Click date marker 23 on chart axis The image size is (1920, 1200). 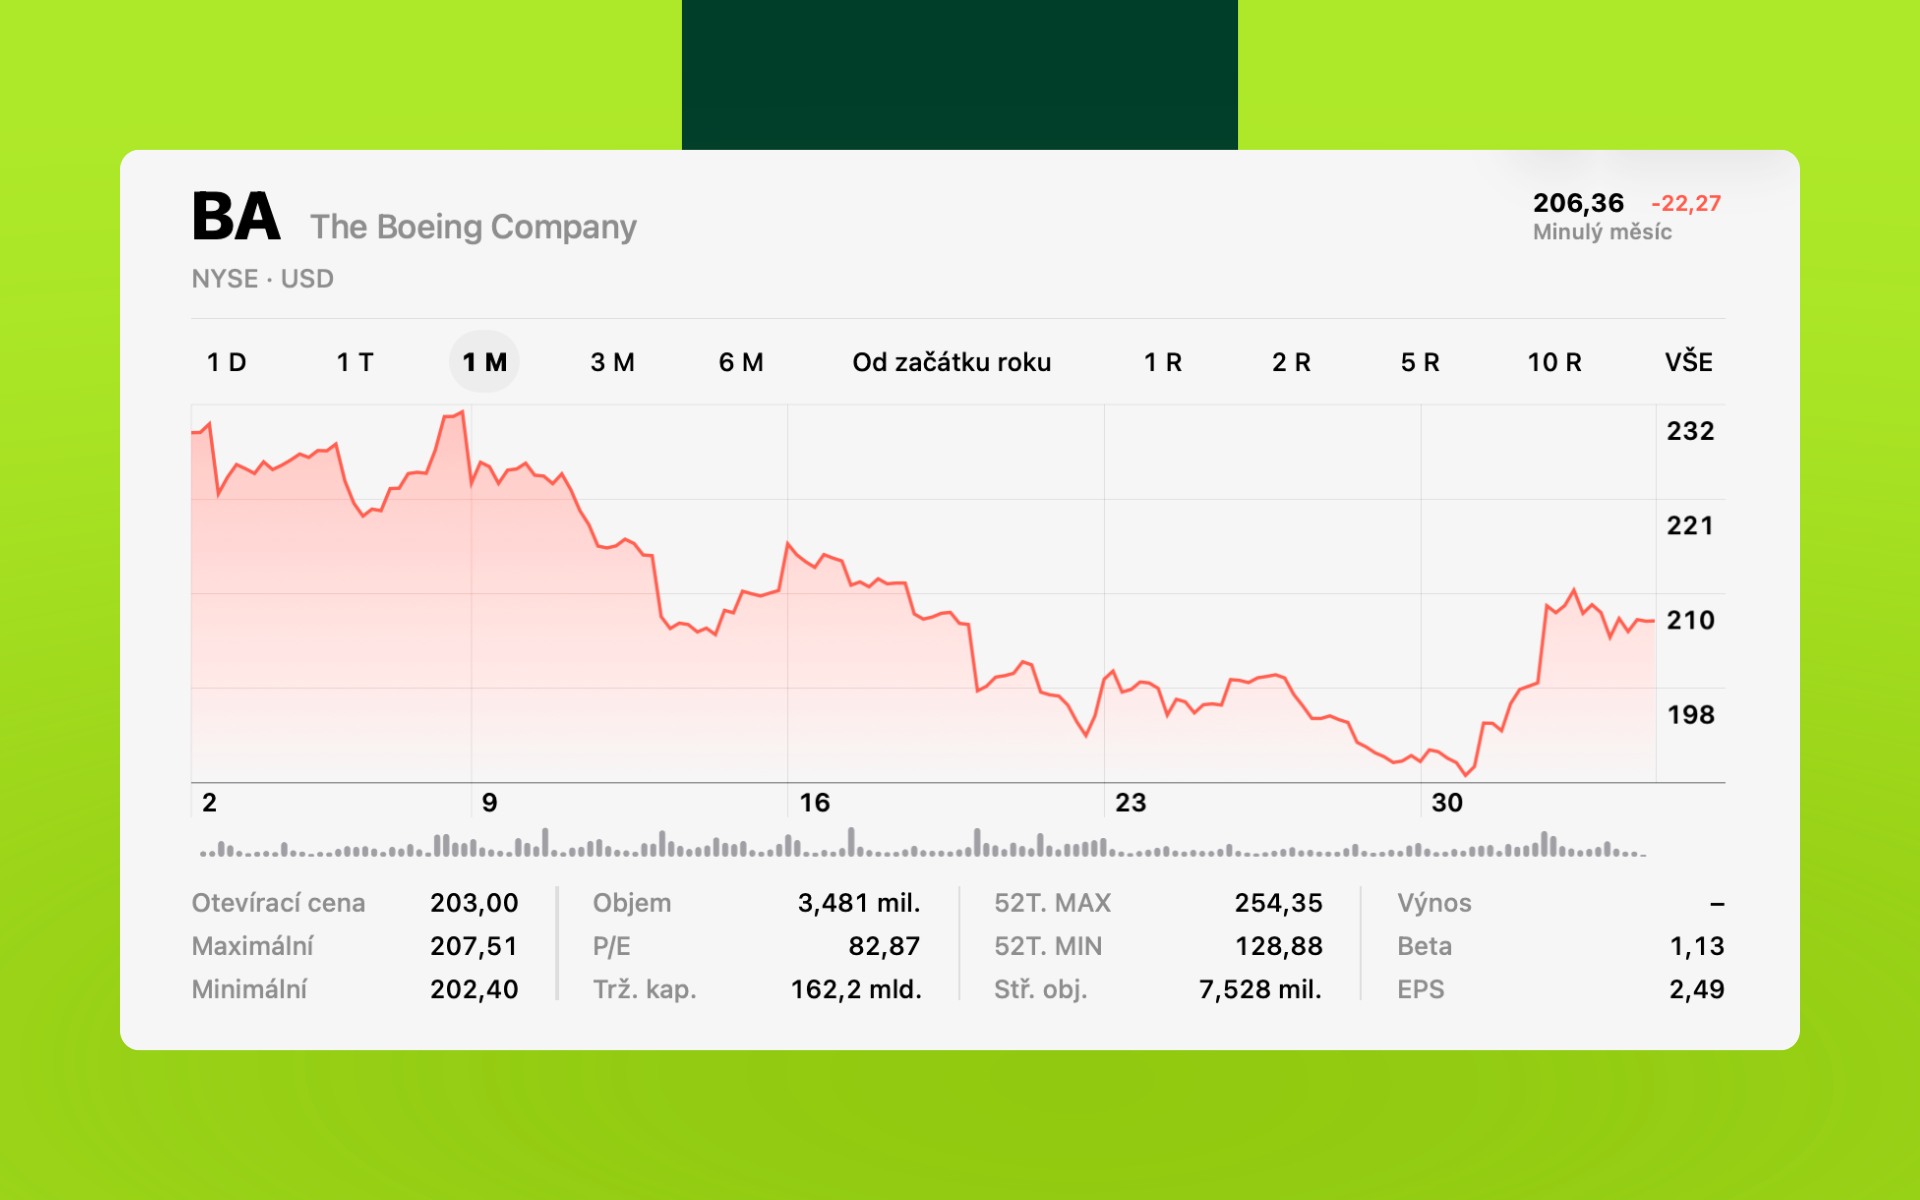click(1130, 802)
